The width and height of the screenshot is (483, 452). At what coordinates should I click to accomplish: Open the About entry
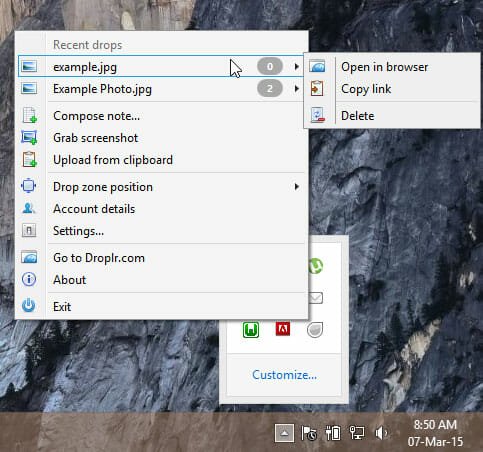pyautogui.click(x=161, y=280)
